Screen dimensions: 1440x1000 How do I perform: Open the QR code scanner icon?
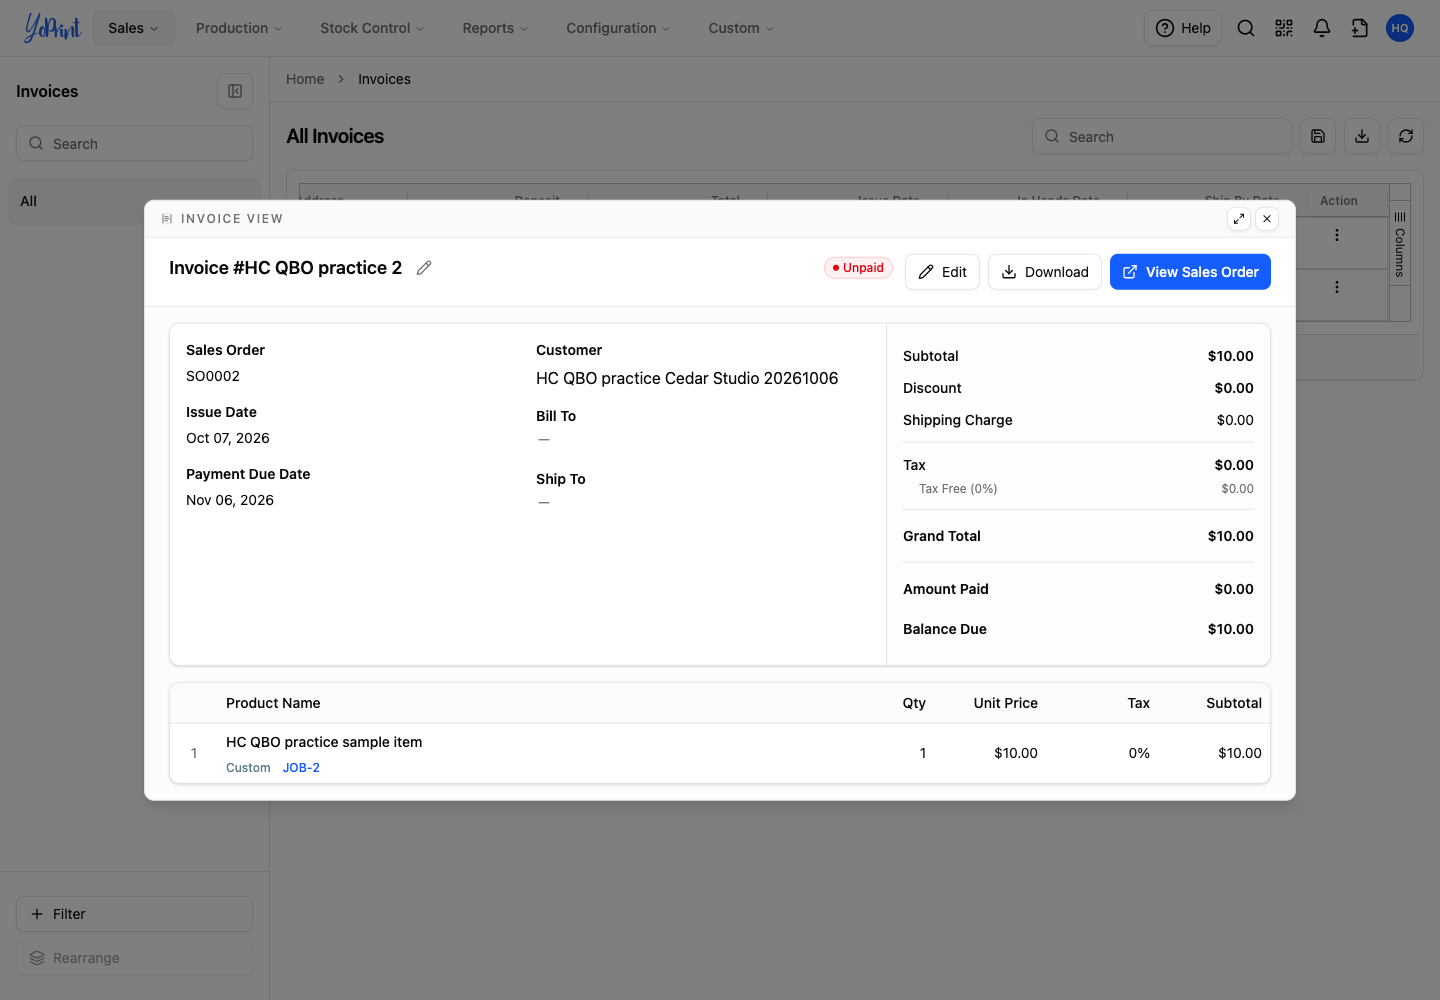click(1284, 28)
